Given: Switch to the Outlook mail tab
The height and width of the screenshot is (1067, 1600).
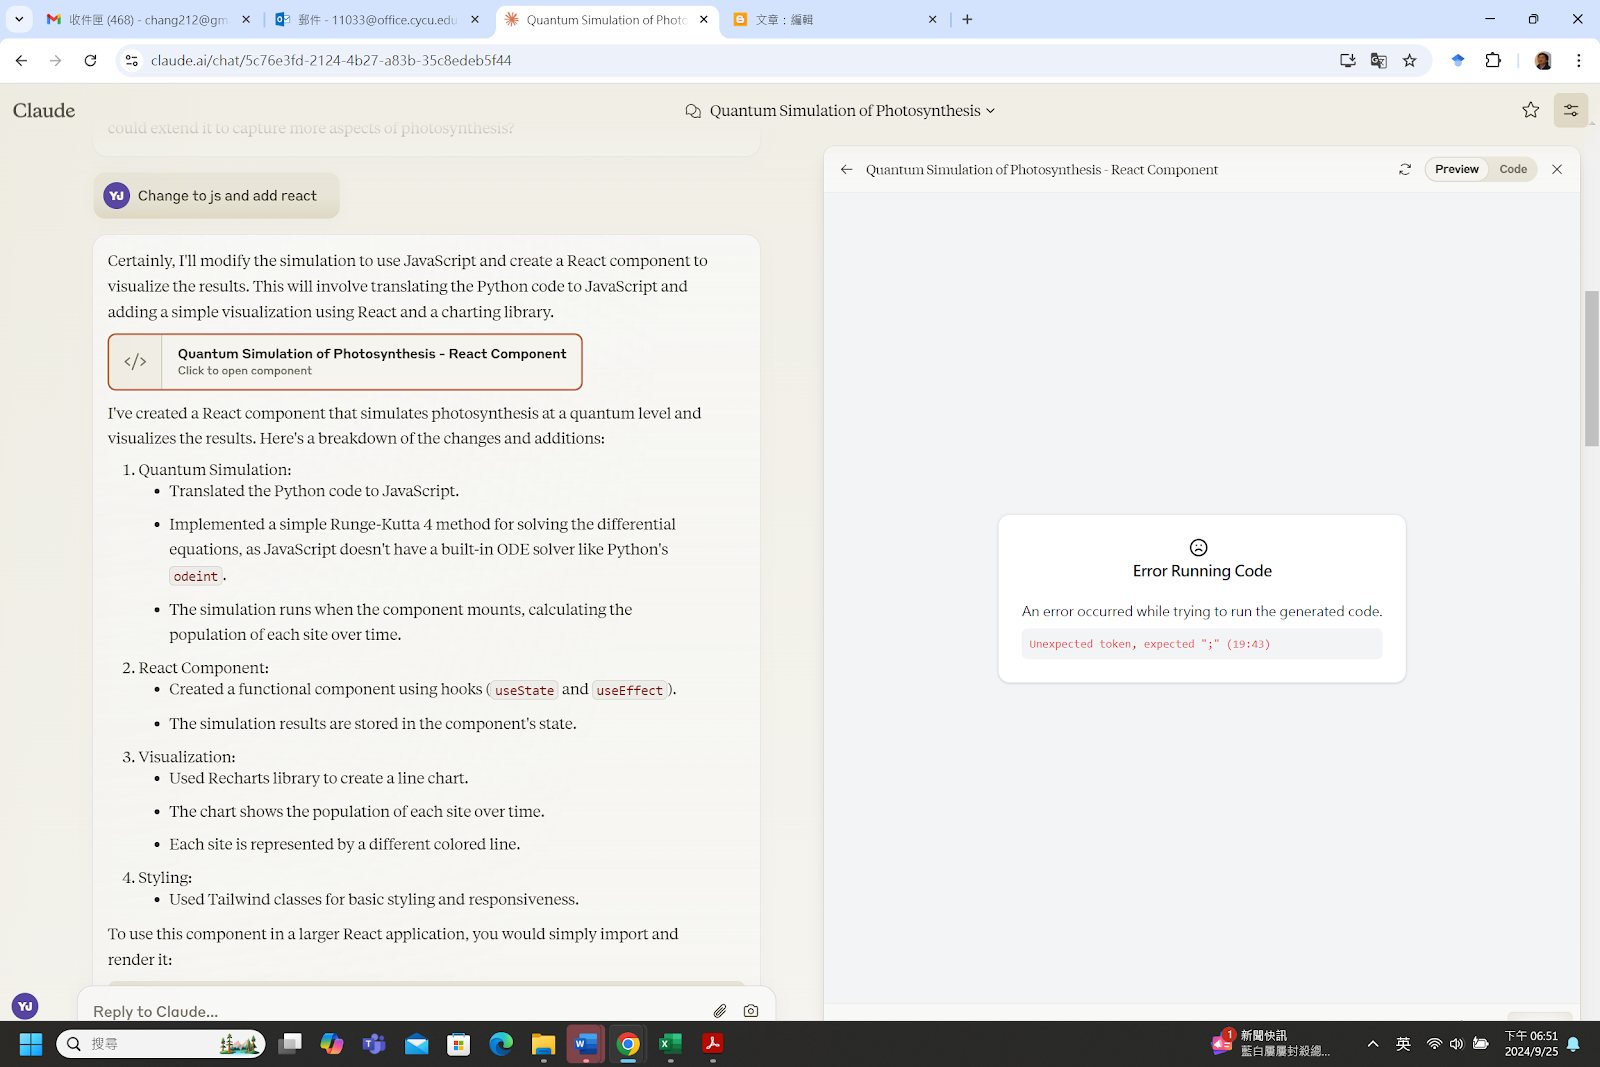Looking at the screenshot, I should point(378,19).
